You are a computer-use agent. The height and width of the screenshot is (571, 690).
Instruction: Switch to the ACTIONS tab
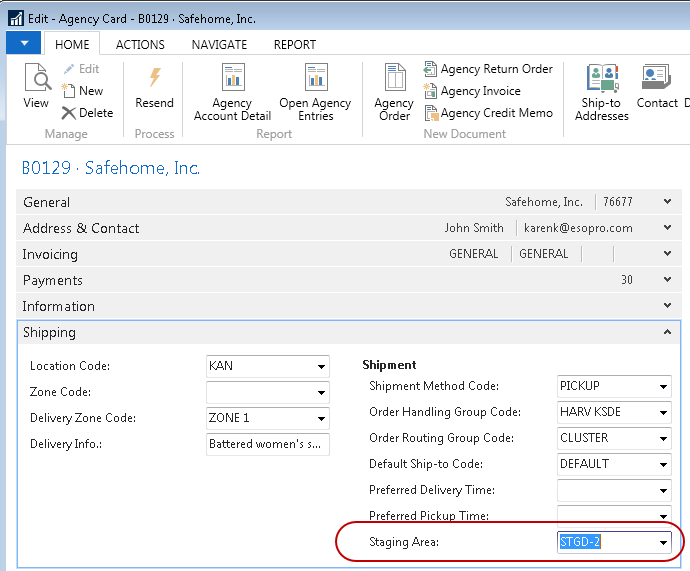click(140, 45)
